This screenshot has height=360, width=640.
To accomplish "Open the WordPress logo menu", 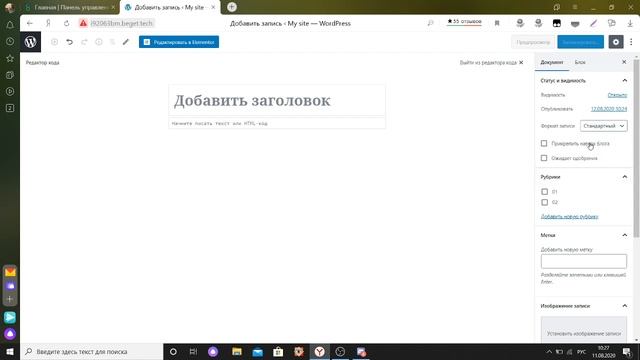I will point(30,42).
